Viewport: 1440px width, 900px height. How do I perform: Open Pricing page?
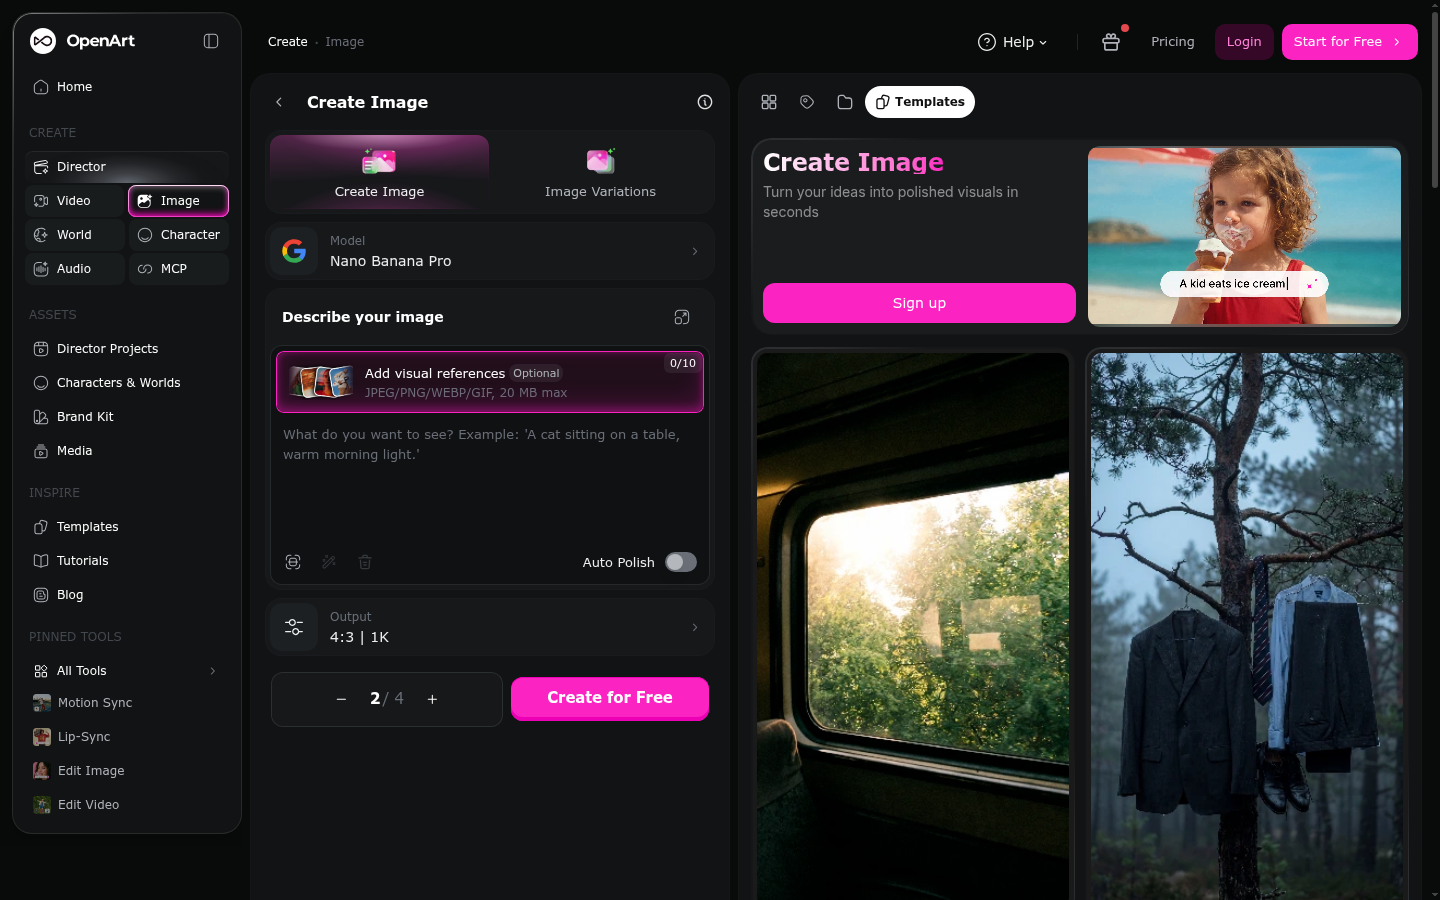[1172, 42]
